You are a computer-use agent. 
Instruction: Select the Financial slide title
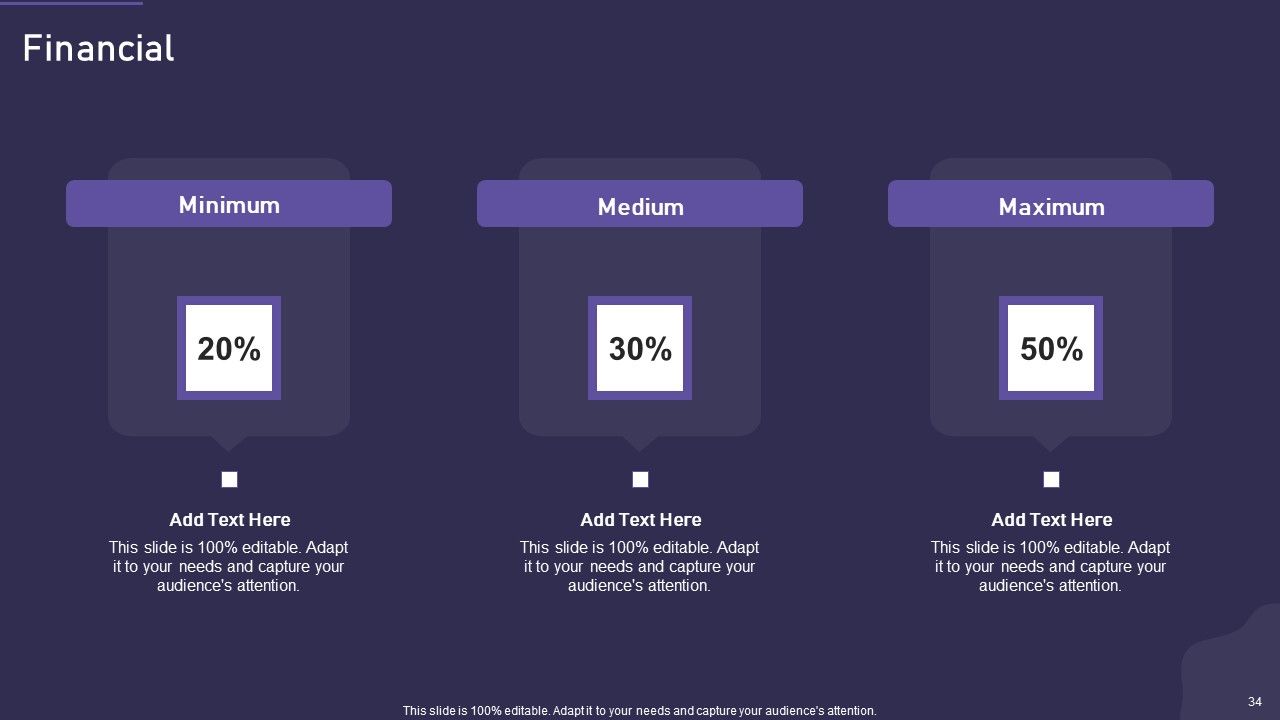[98, 48]
